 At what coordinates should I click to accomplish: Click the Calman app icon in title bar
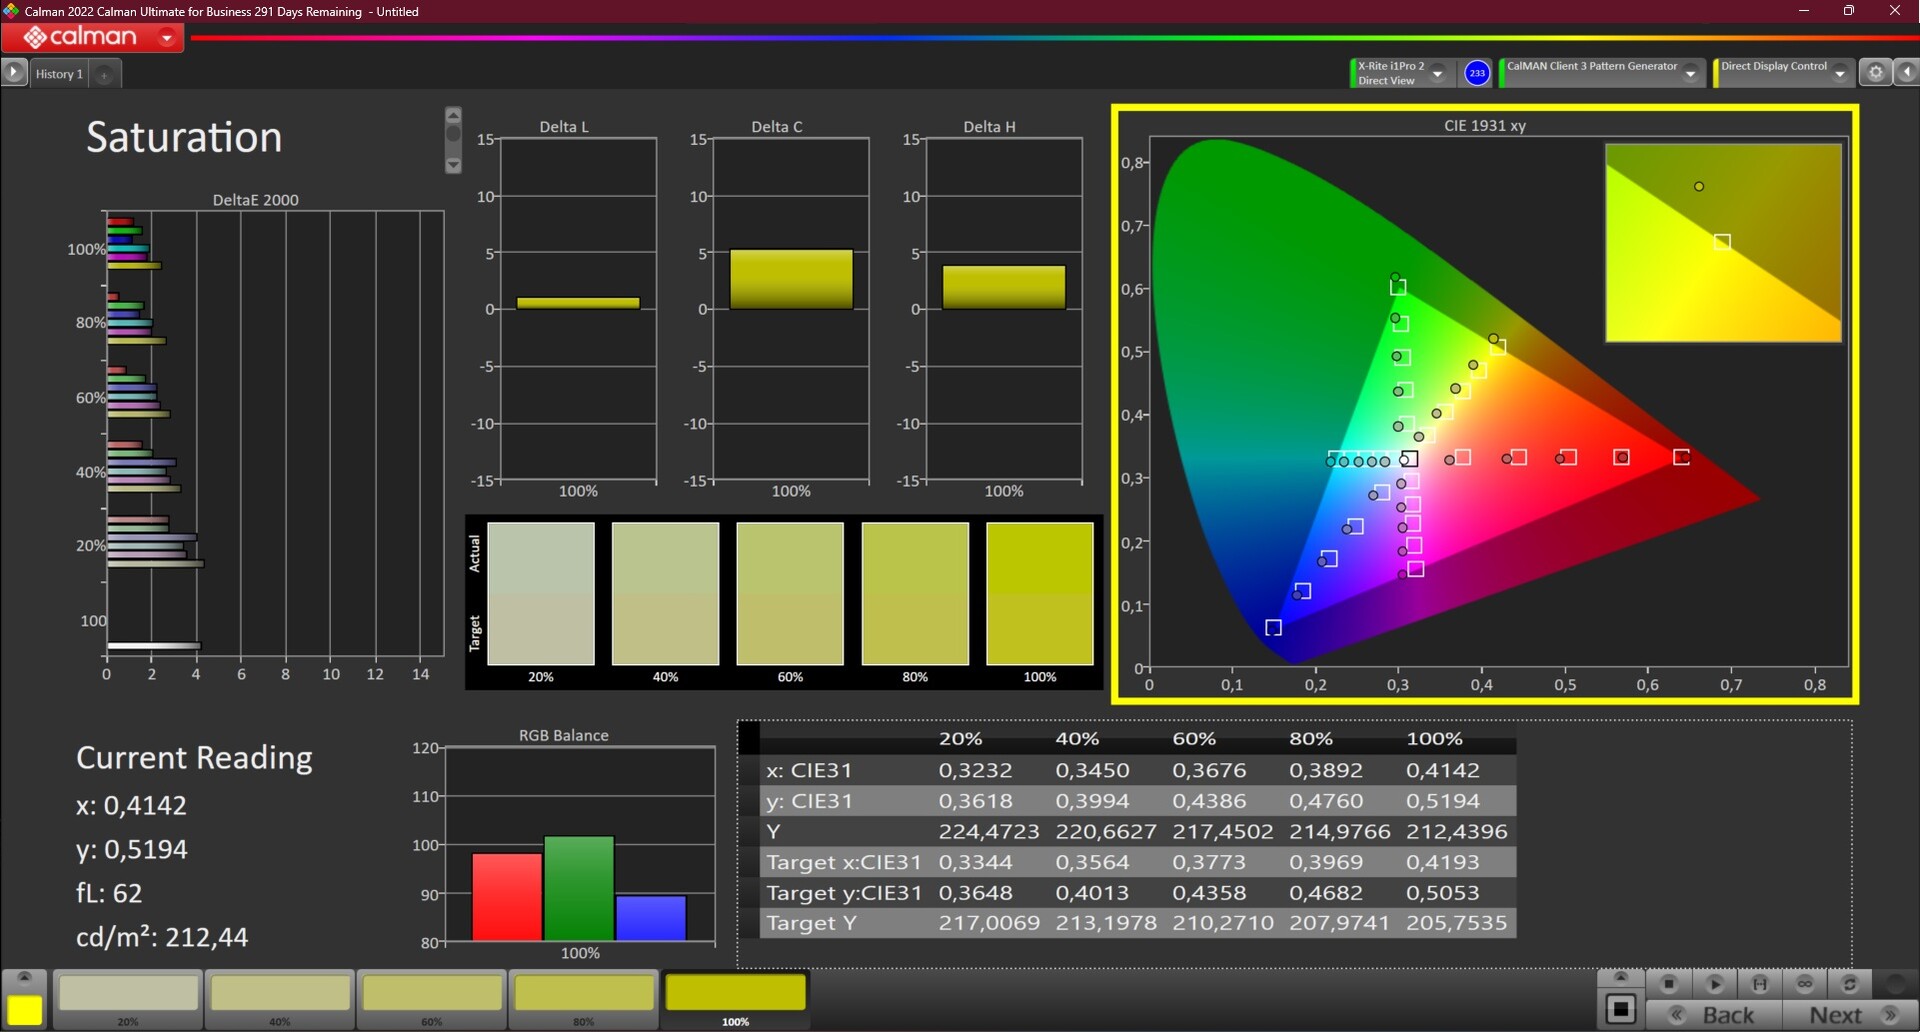[x=11, y=11]
